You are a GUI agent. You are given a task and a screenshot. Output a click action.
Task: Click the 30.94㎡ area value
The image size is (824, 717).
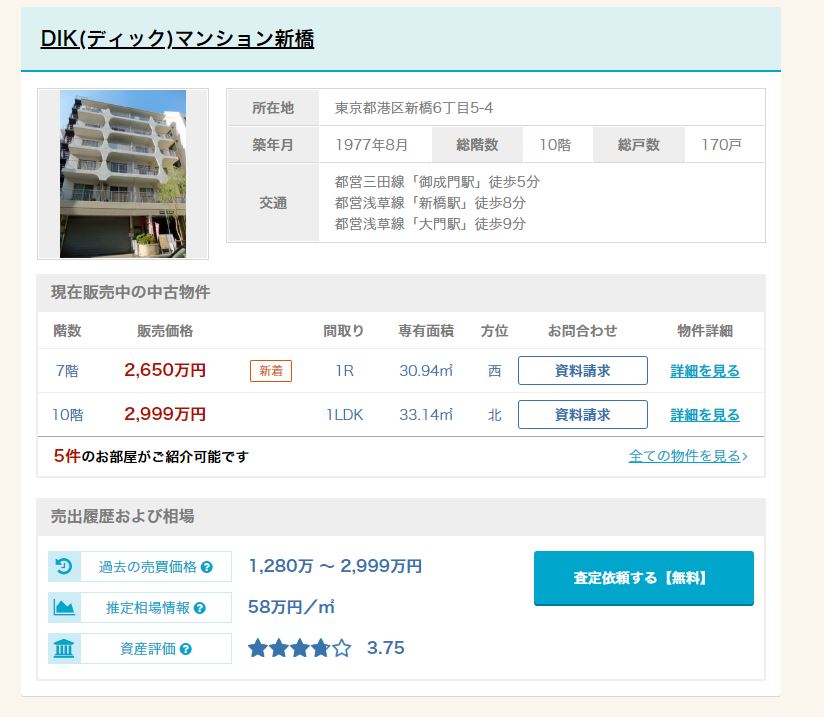426,371
